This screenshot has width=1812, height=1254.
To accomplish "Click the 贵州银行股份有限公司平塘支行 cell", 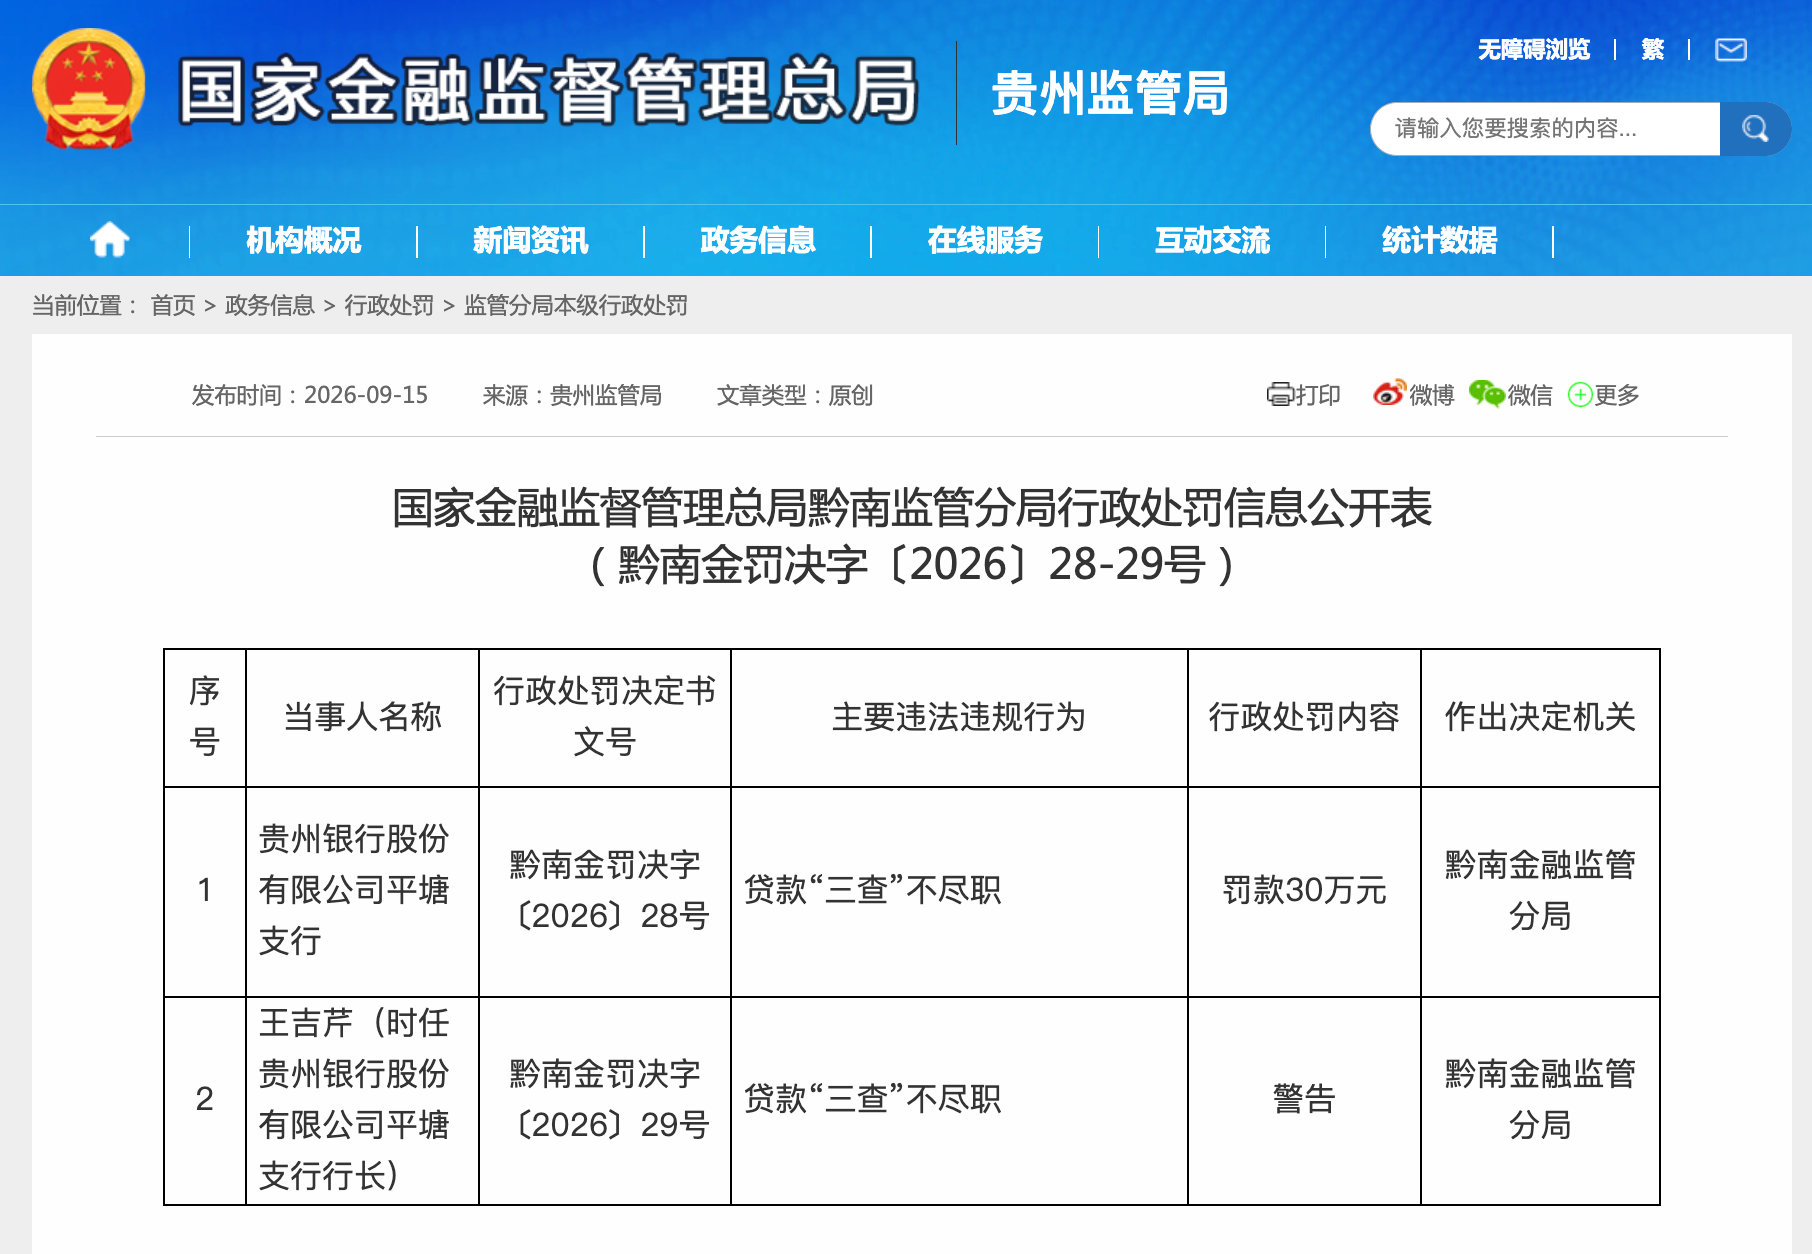I will tap(362, 890).
